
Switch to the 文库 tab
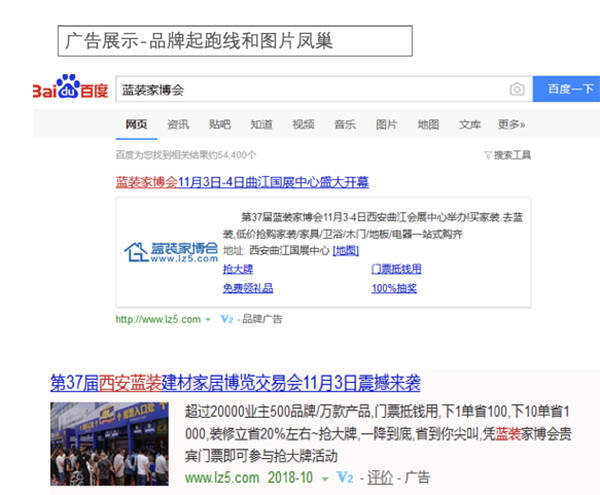click(x=470, y=124)
